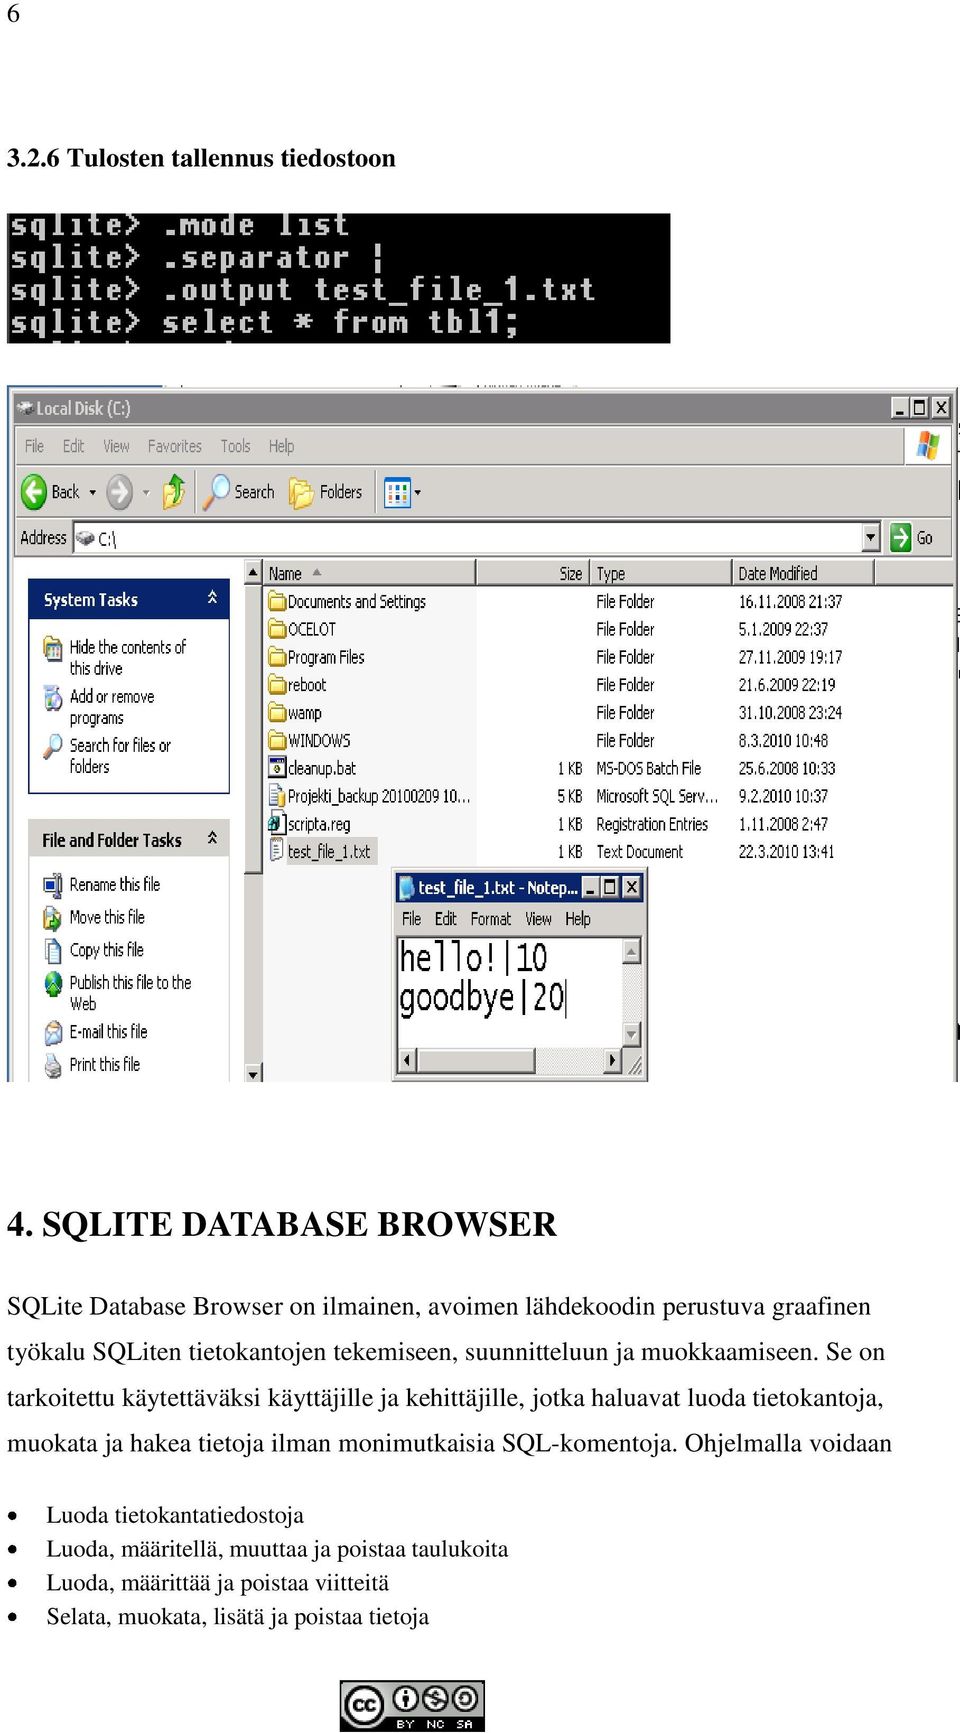Click the wamp folder icon
The width and height of the screenshot is (960, 1733).
pyautogui.click(x=277, y=713)
